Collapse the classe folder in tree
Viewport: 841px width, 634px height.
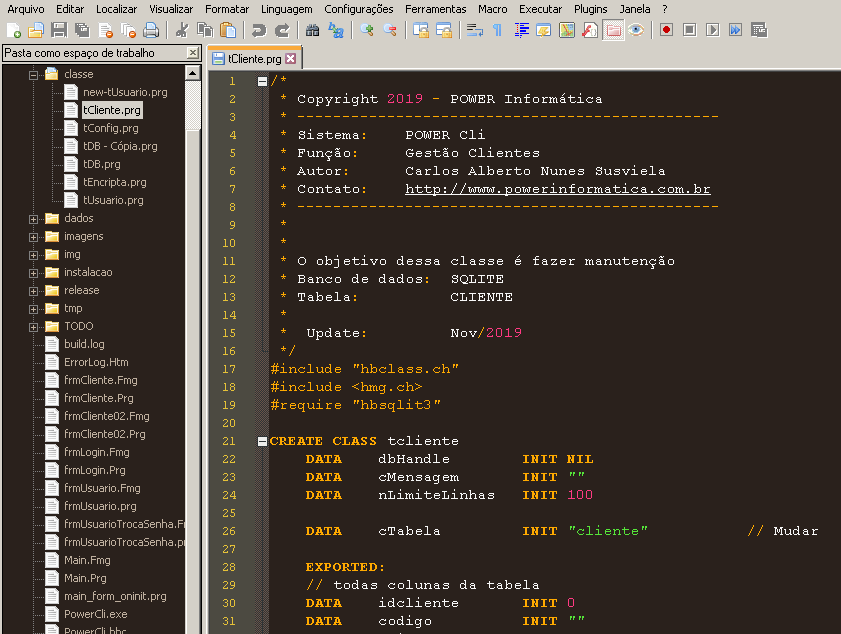coord(33,75)
